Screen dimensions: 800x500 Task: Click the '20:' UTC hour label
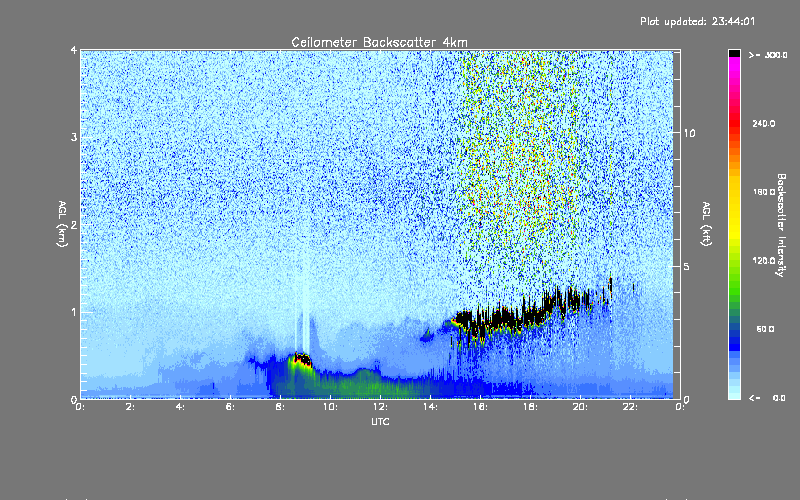(x=580, y=407)
